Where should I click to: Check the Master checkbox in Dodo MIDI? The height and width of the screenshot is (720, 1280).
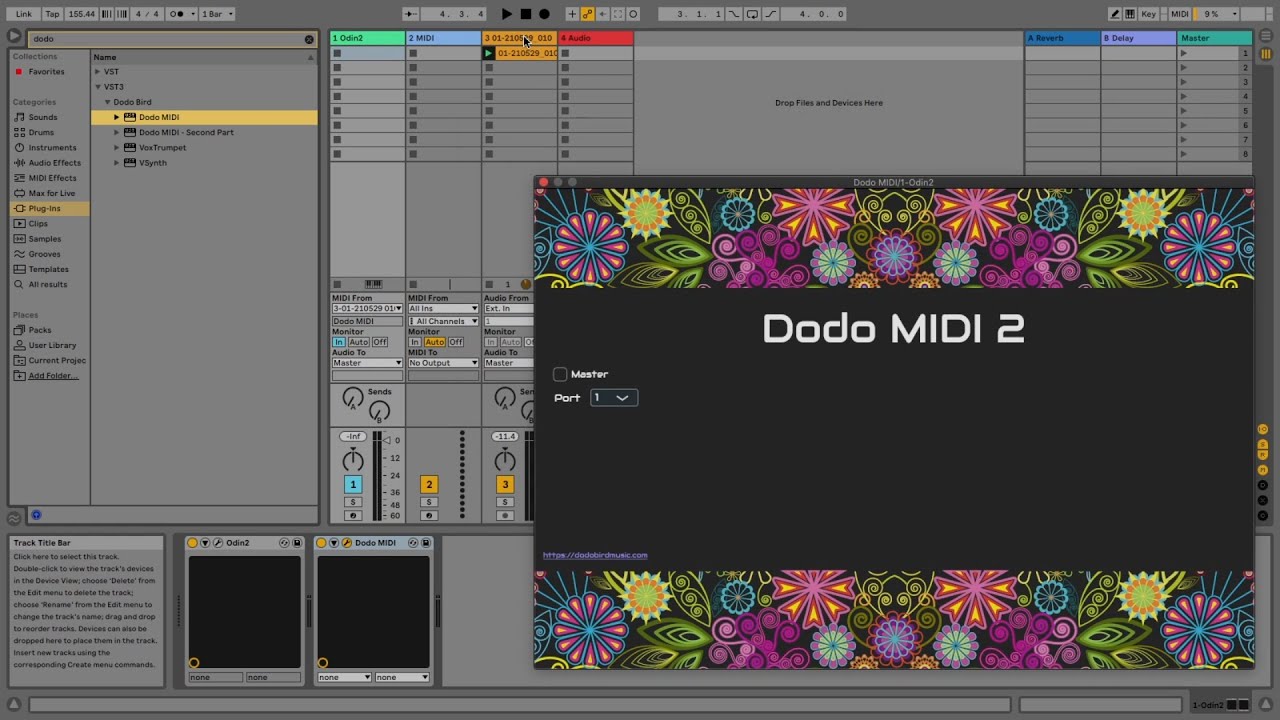(560, 374)
